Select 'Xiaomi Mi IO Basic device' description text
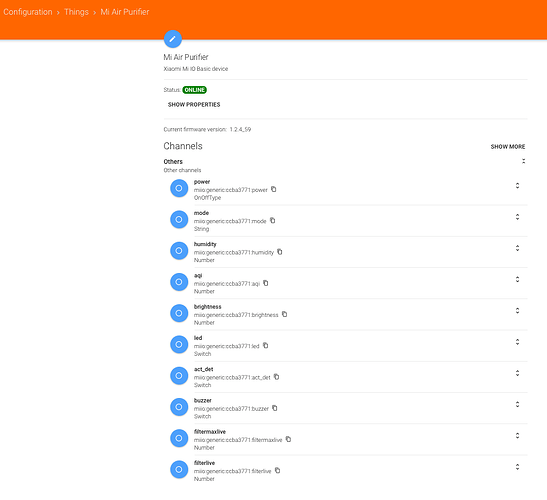Screen dimensions: 547x500 (196, 69)
